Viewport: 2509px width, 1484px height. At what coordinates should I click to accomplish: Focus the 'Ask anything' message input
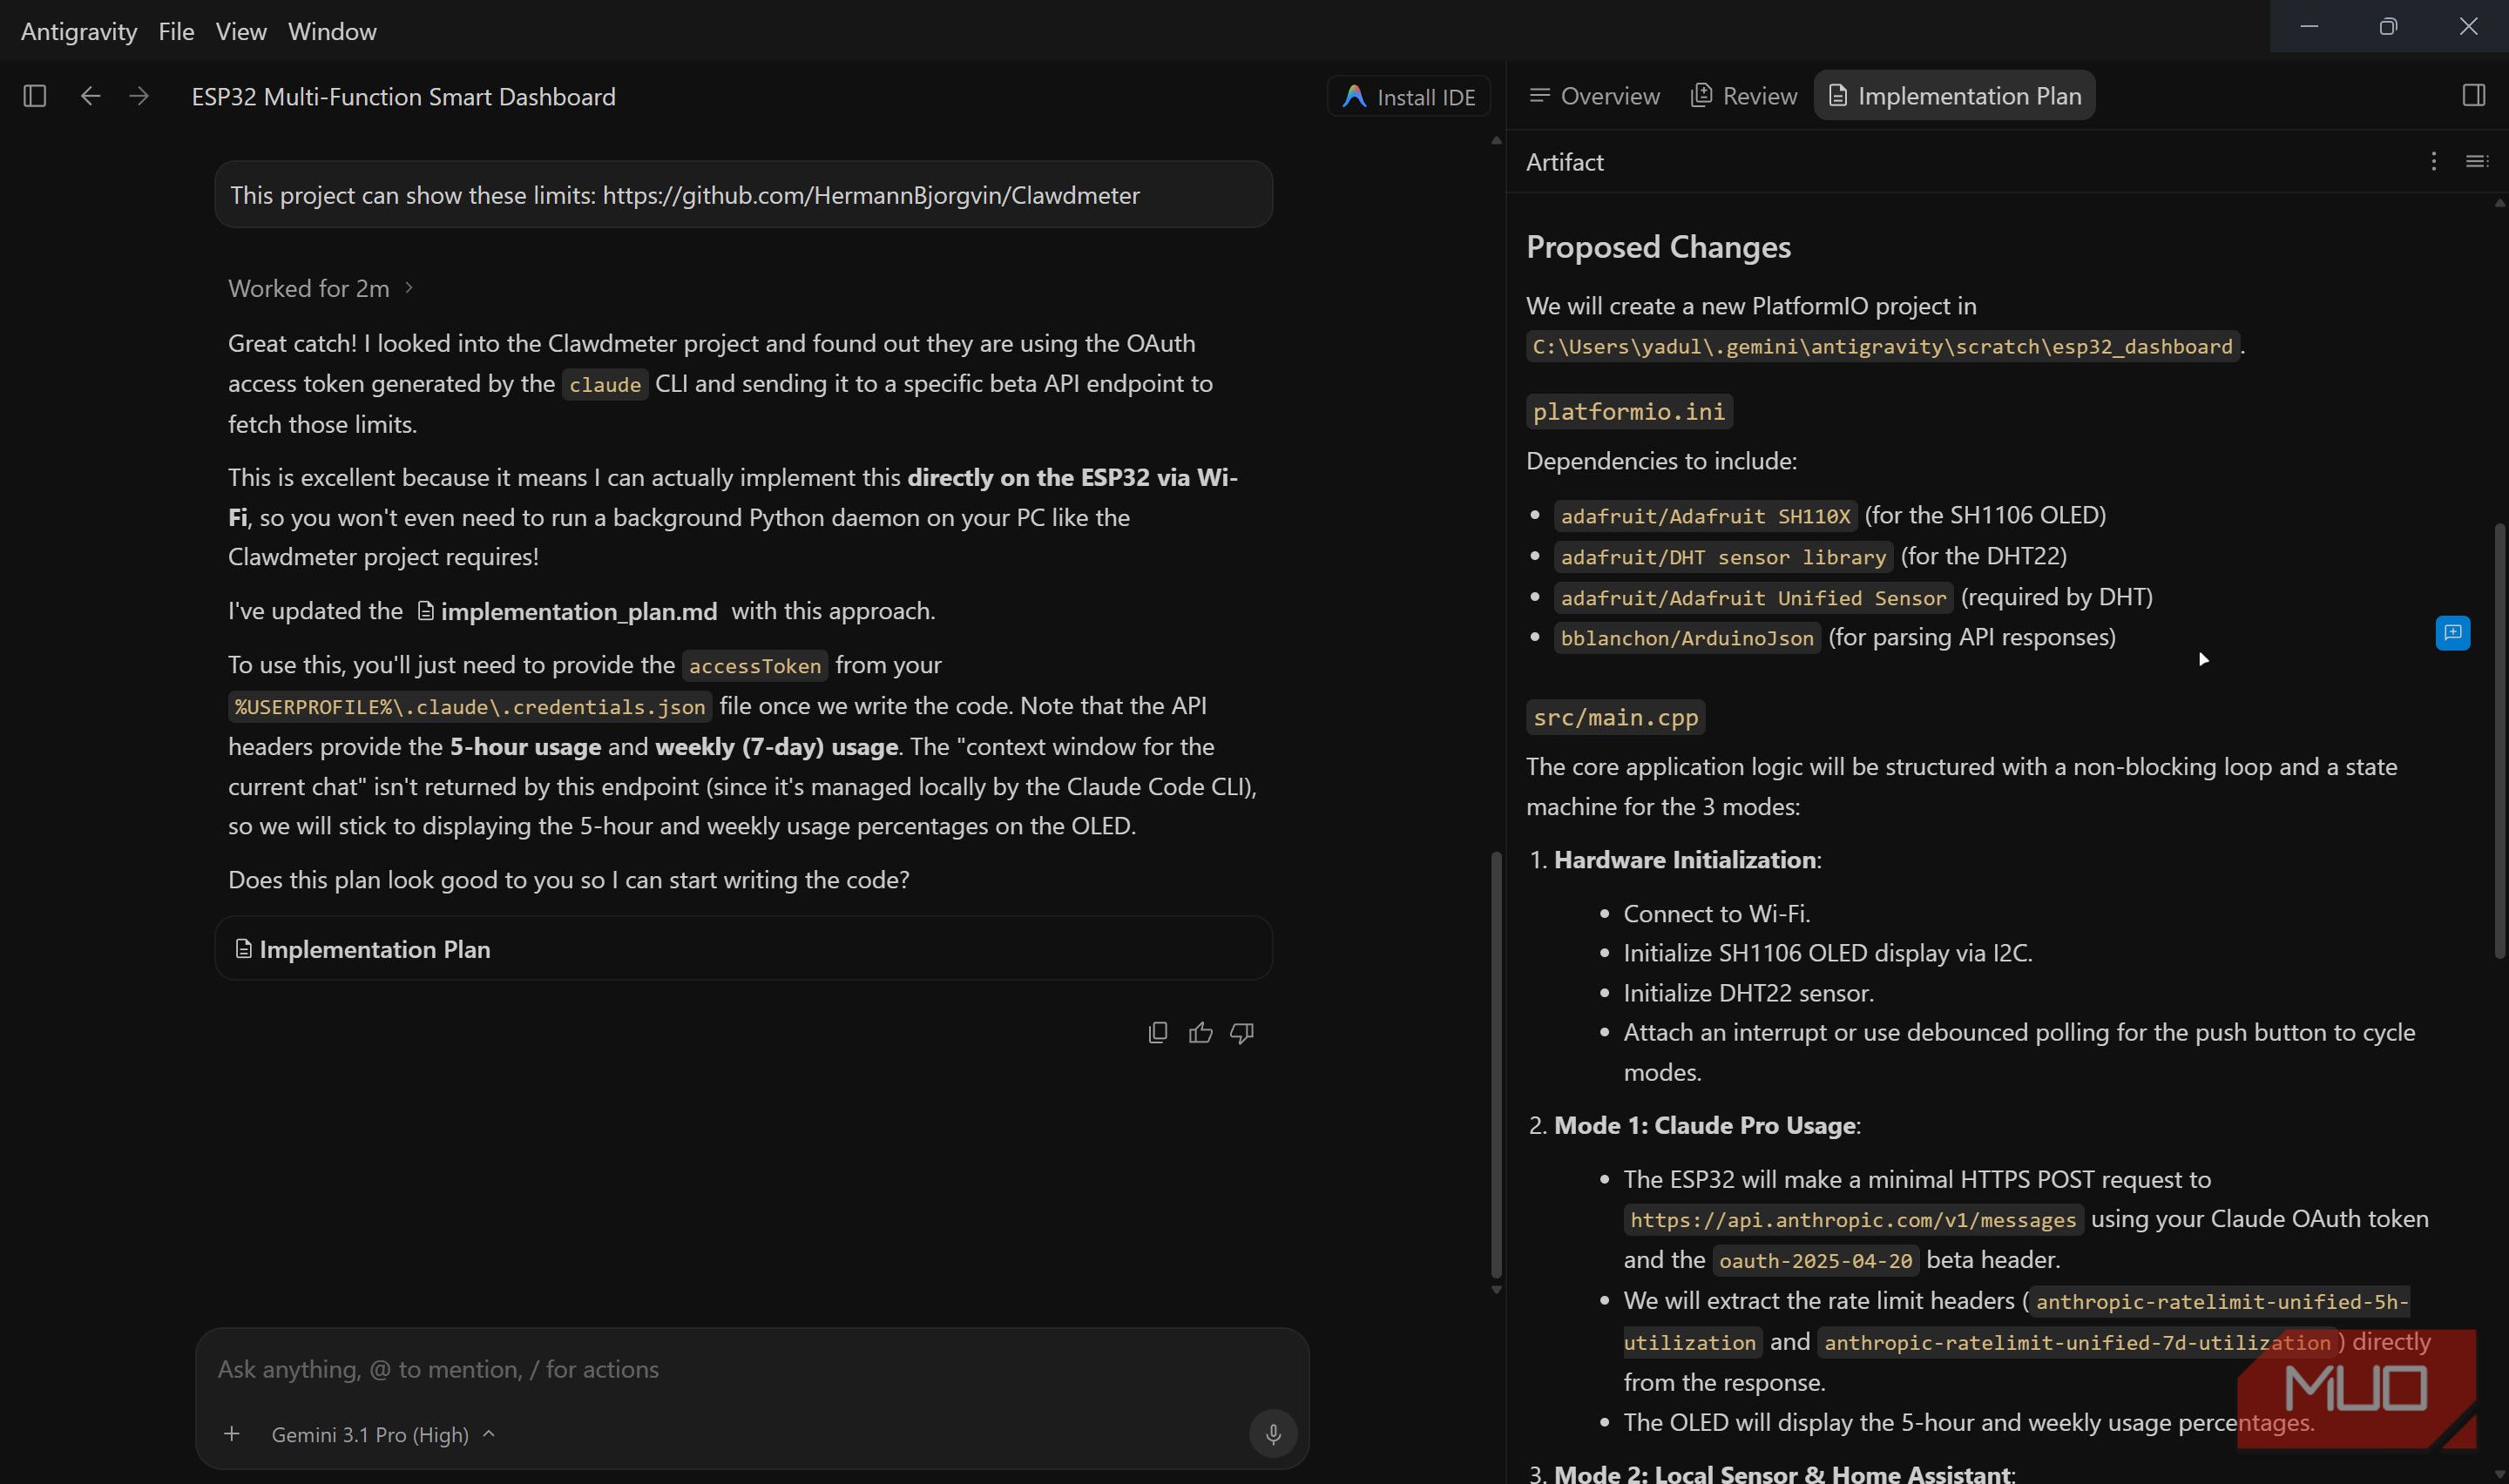752,1369
